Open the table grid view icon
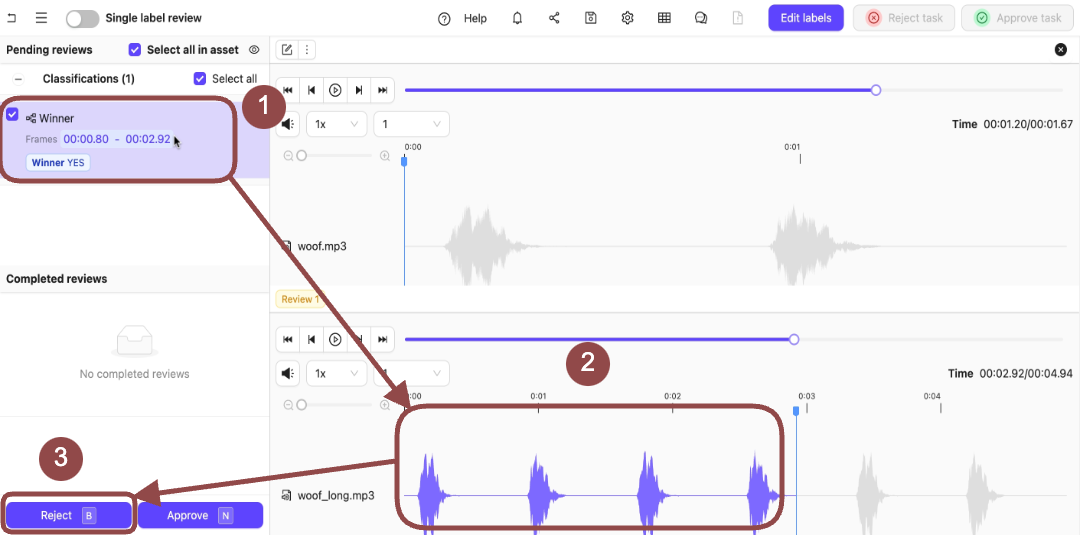The image size is (1080, 535). tap(664, 18)
